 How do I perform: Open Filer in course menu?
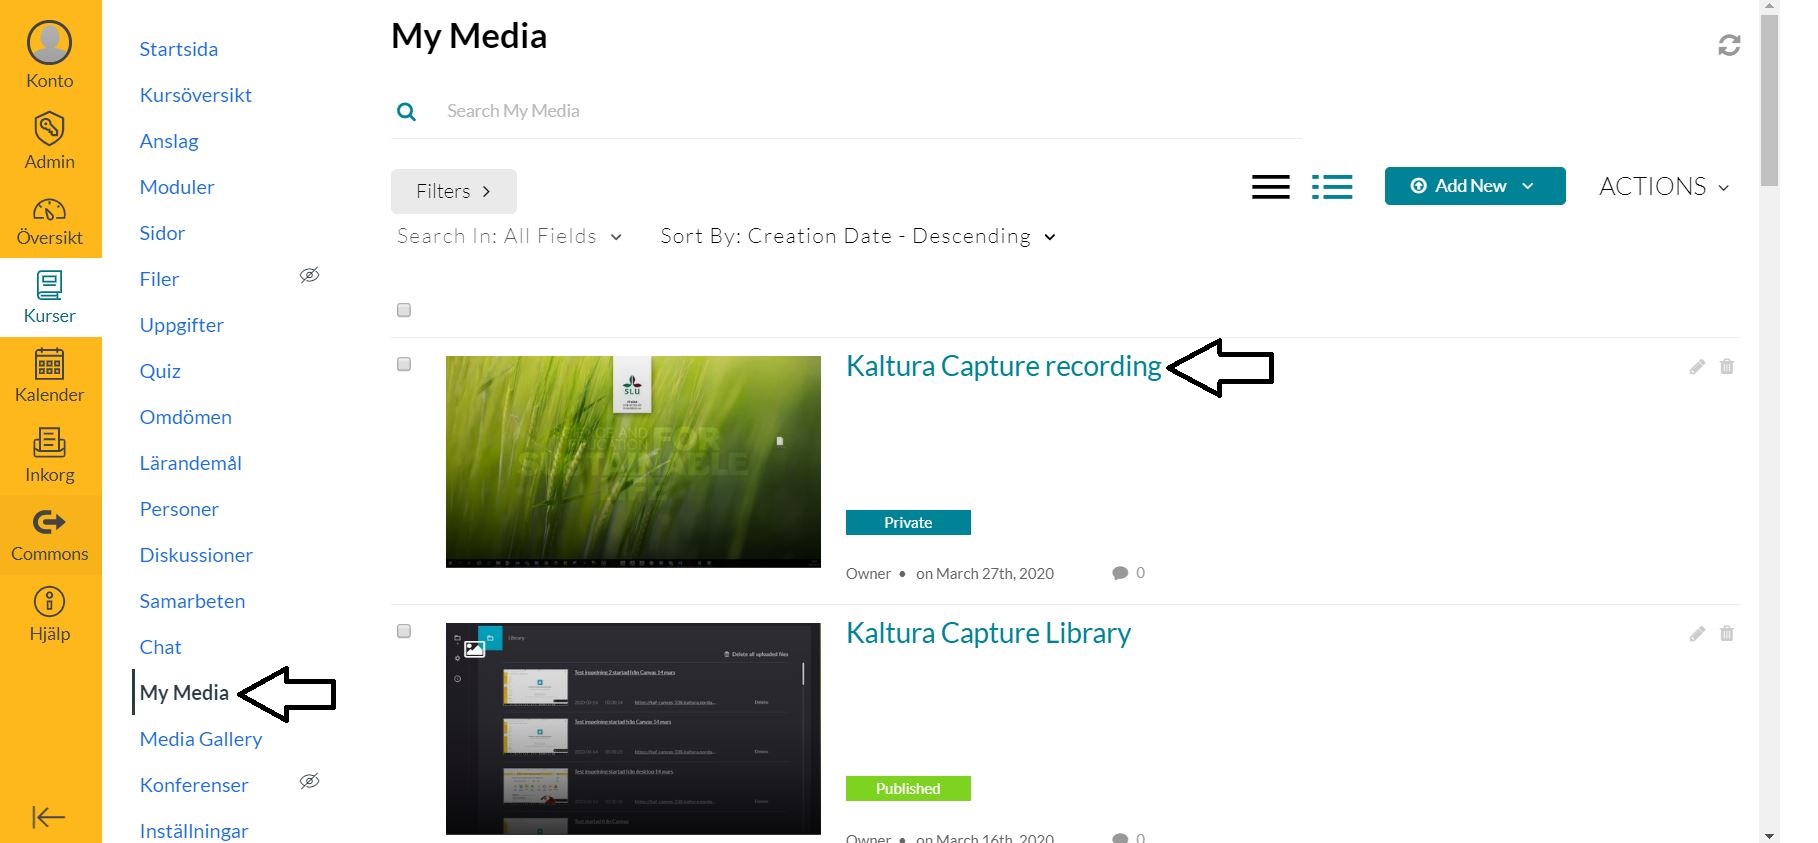[x=159, y=279]
